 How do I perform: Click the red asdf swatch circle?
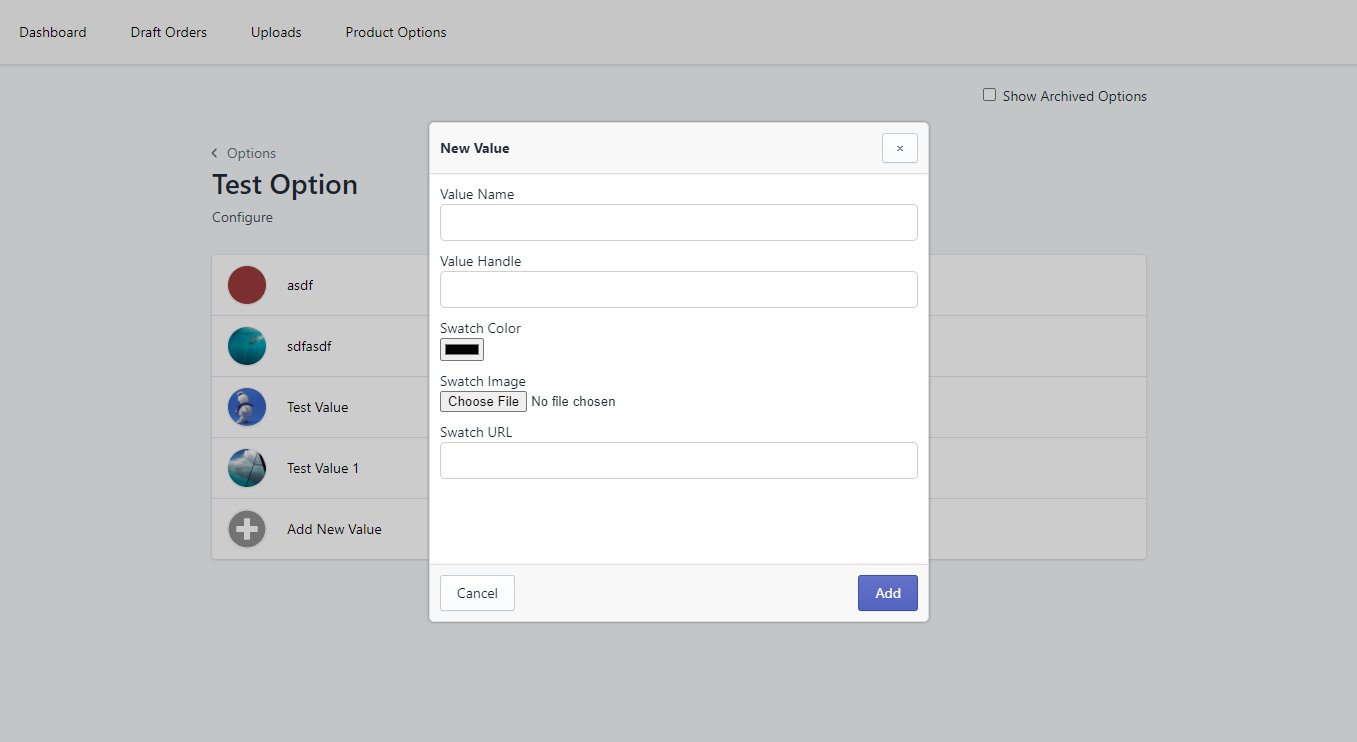pos(246,285)
